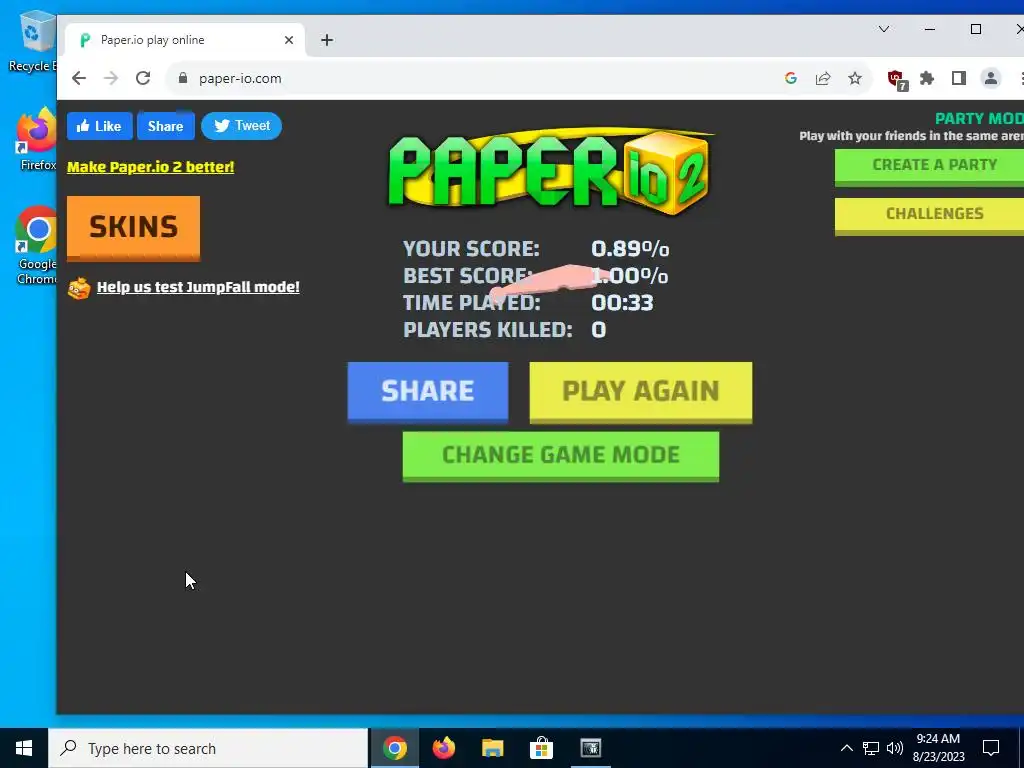
Task: Close the Paper.io play online tab
Action: click(x=289, y=40)
